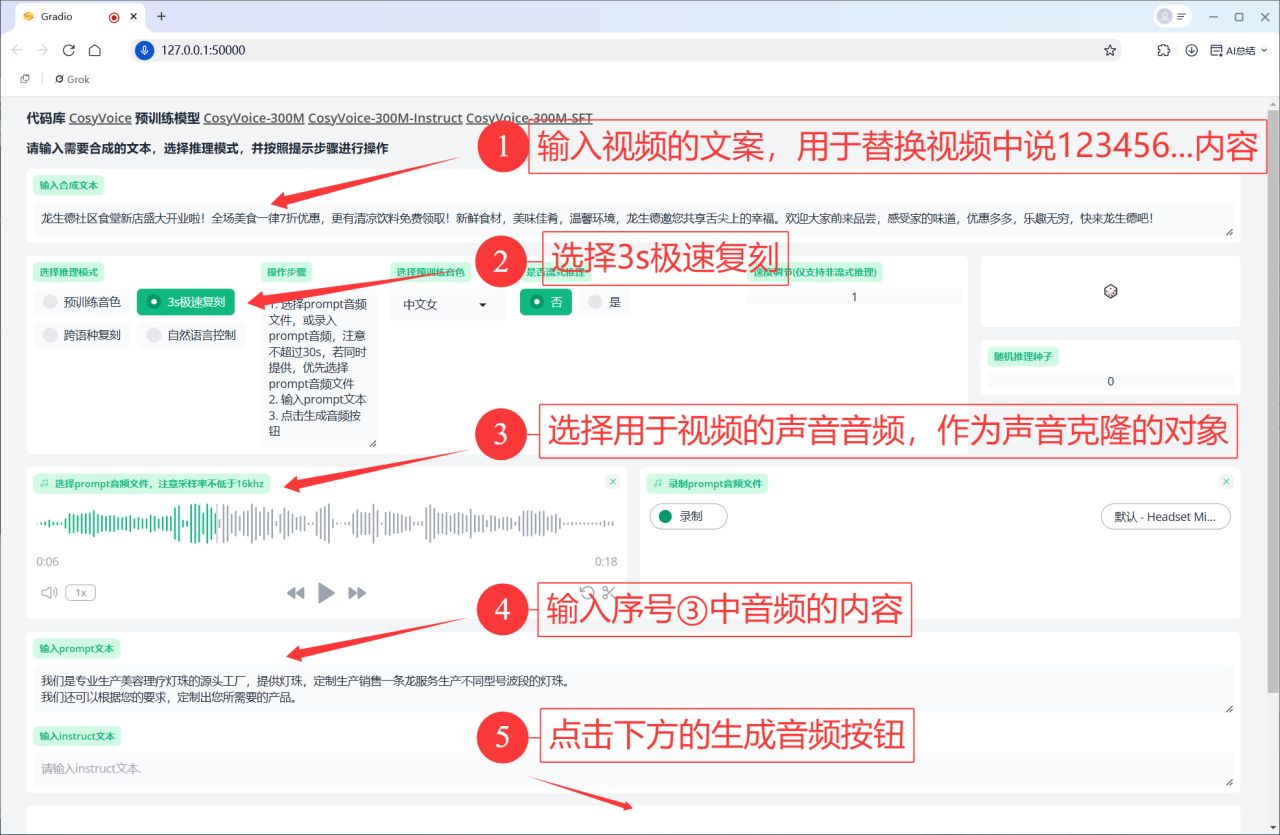The width and height of the screenshot is (1280, 835).
Task: Open a new browser tab
Action: click(x=161, y=17)
